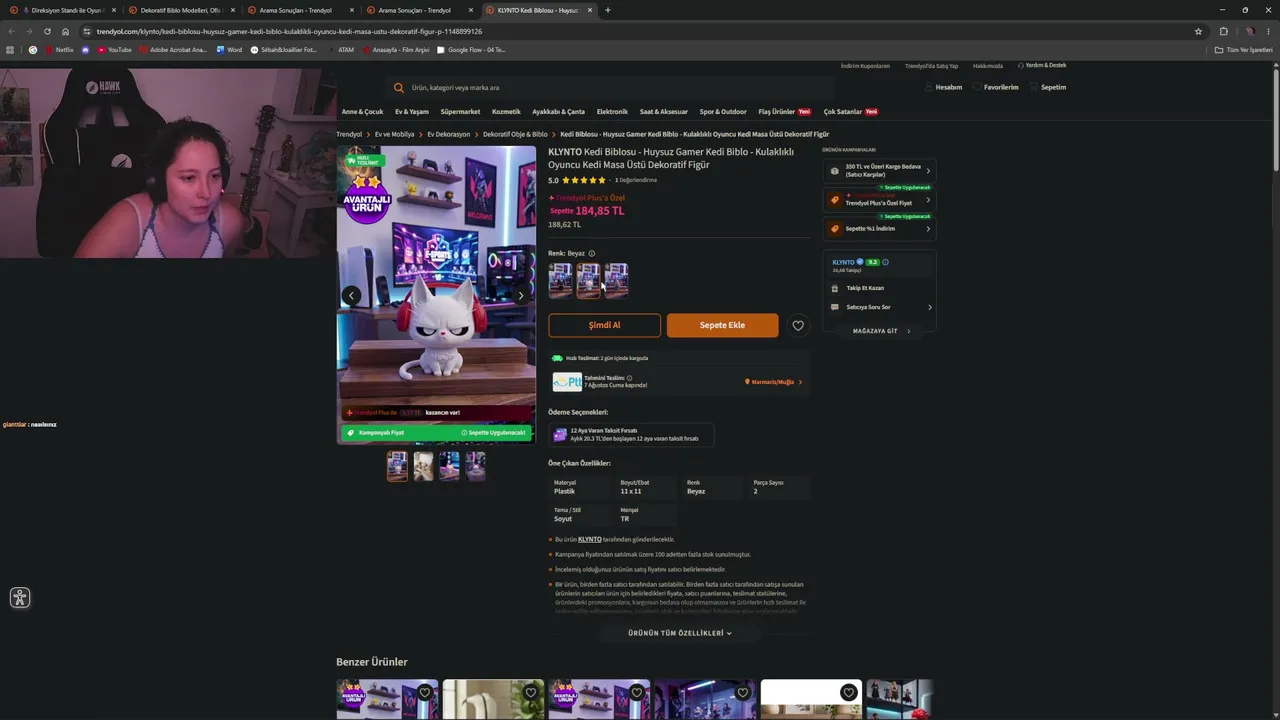
Task: Open the Süpermarket category menu
Action: pos(460,112)
